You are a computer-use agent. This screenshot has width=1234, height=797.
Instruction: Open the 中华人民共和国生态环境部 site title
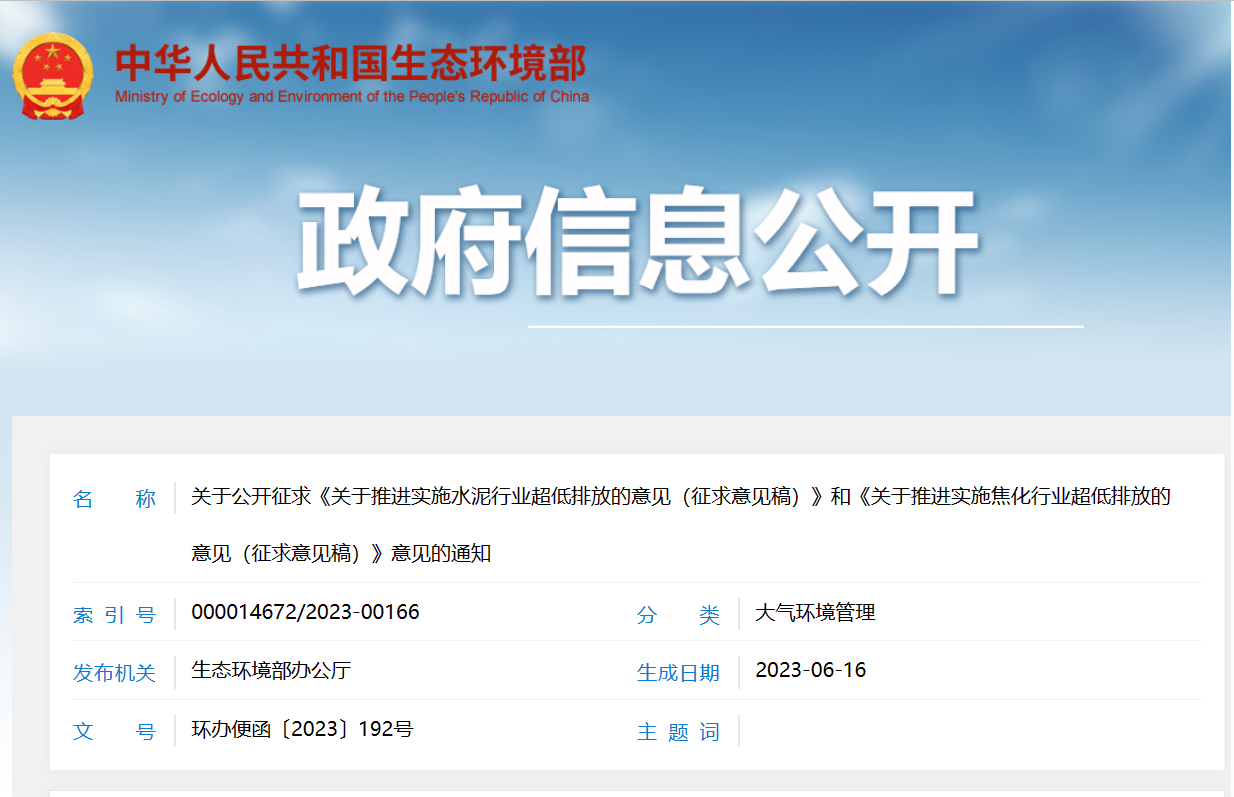tap(351, 63)
